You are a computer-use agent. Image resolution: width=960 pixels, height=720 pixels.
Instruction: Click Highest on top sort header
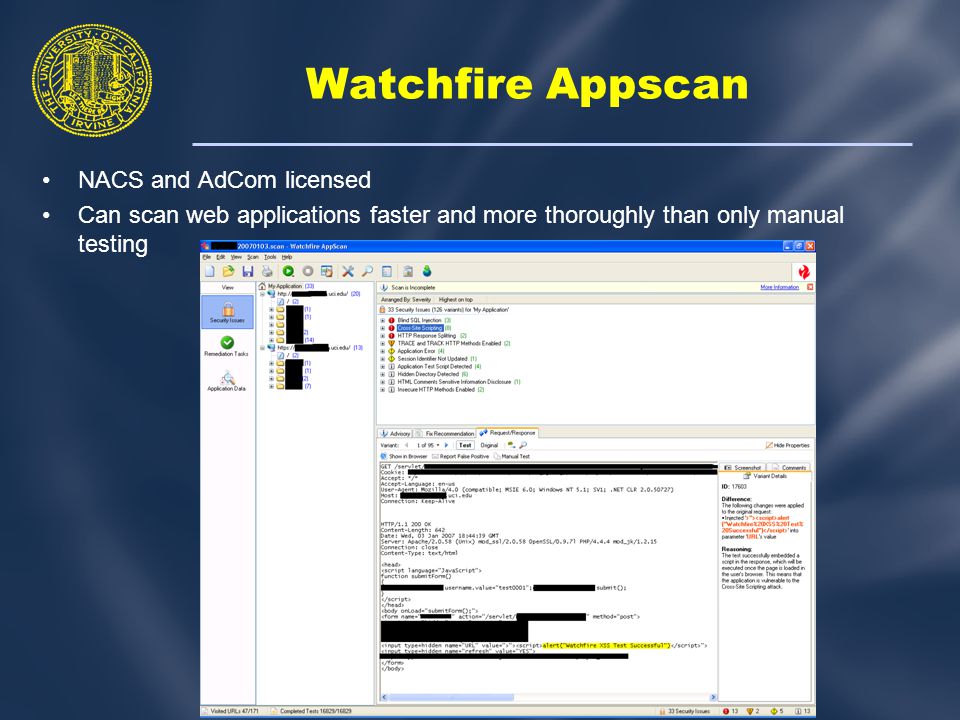456,299
